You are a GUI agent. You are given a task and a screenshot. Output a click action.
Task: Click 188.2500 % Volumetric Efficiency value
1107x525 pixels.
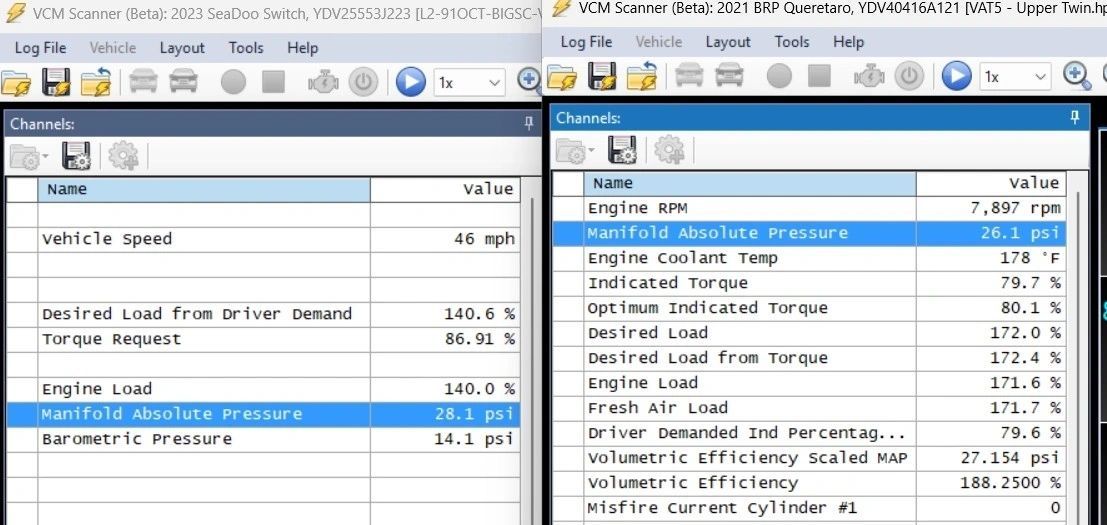(1010, 483)
